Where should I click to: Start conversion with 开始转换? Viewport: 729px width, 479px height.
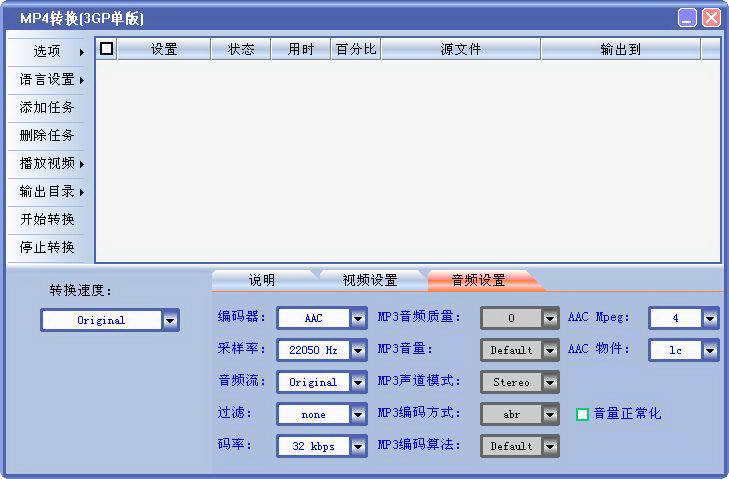pyautogui.click(x=46, y=219)
